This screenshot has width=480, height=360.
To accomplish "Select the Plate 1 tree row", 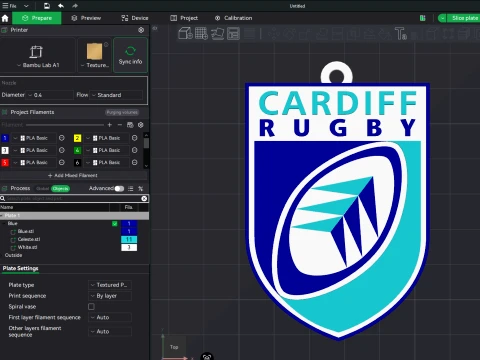I will pos(74,216).
